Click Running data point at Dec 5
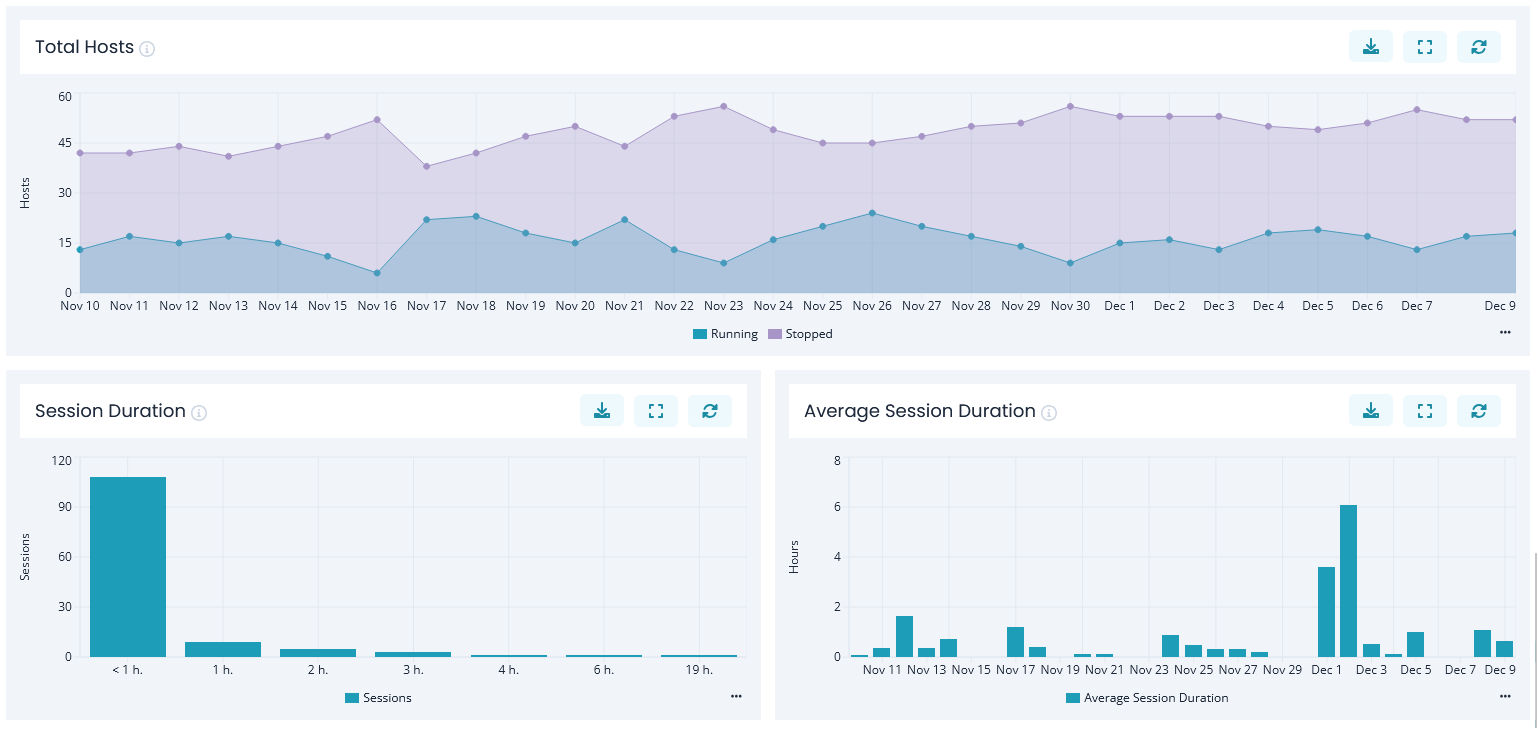Image resolution: width=1538 pixels, height=735 pixels. point(1318,230)
